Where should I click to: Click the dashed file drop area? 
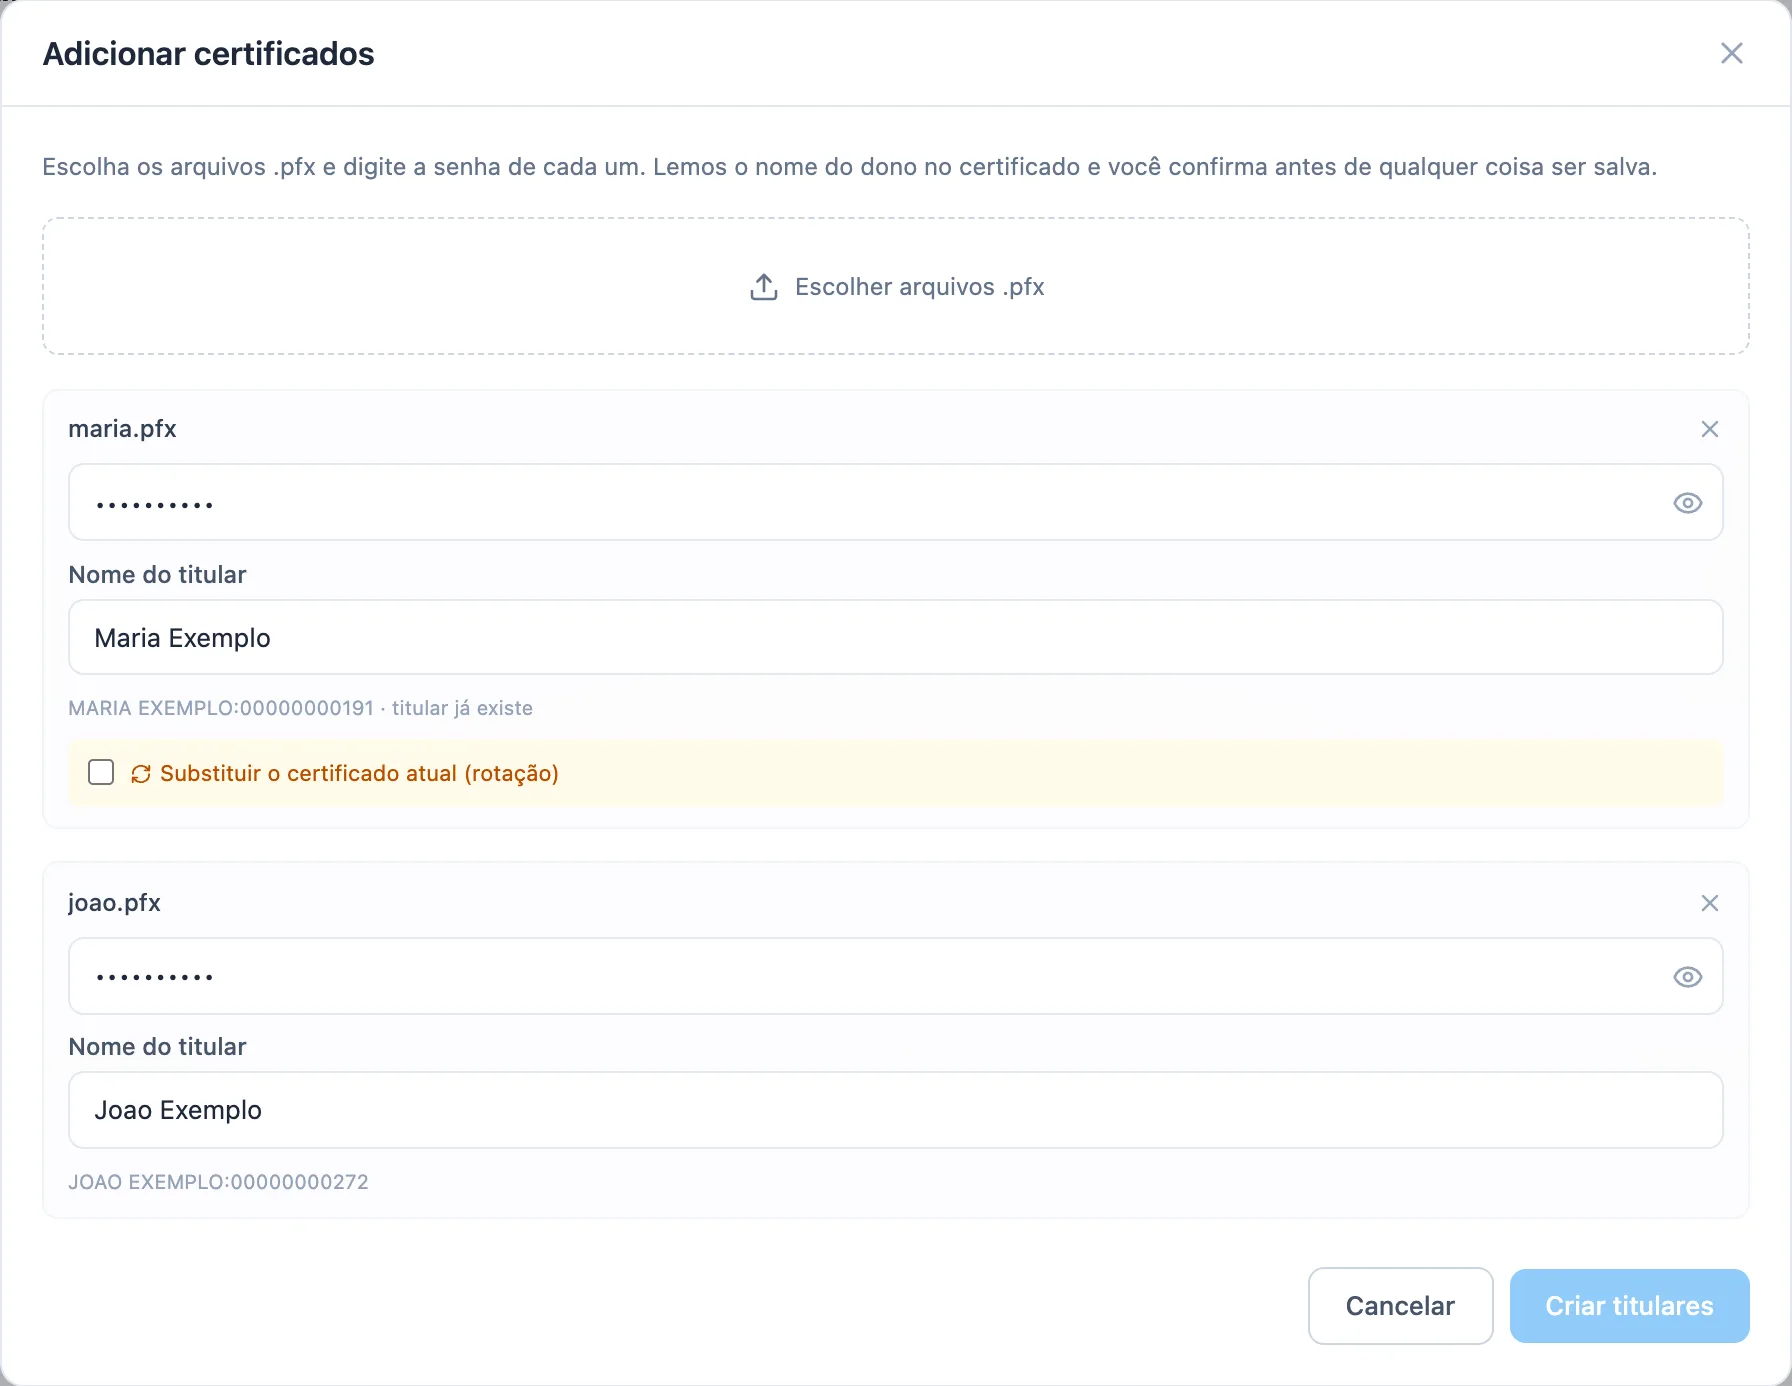pyautogui.click(x=896, y=286)
